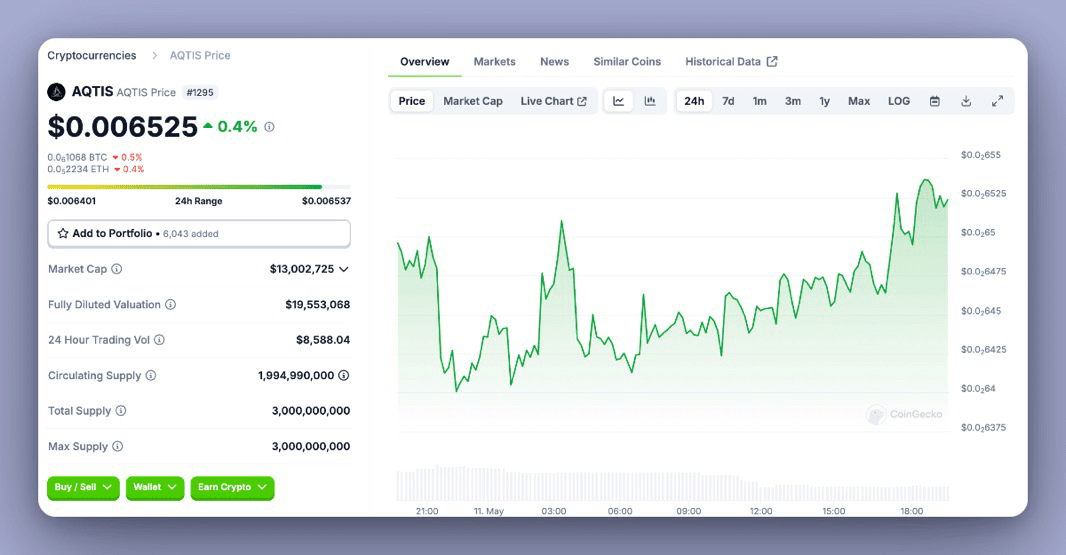Expand the Market Cap value chevron
1066x555 pixels.
pos(344,269)
